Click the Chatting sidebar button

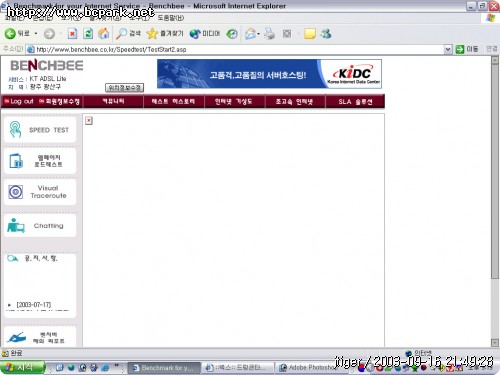40,226
